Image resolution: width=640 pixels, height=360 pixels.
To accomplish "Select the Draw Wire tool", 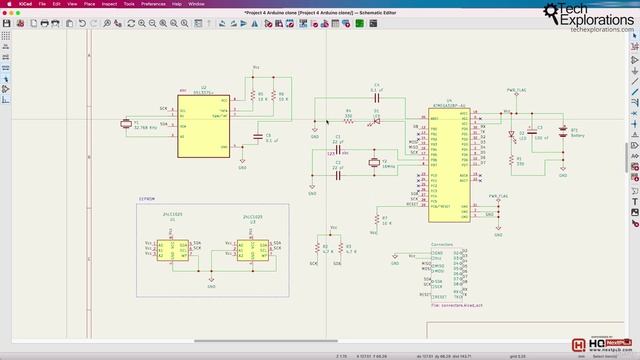I will (x=635, y=82).
